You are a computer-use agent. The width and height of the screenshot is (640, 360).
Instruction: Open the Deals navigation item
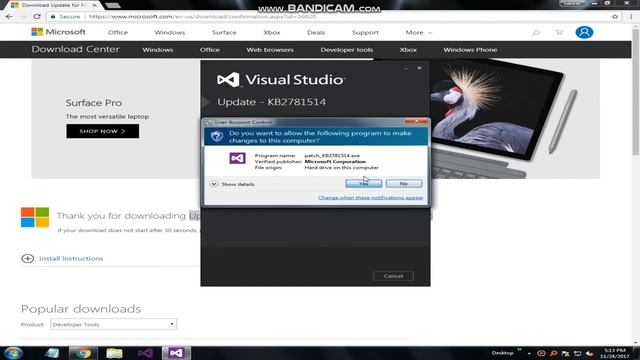point(316,32)
